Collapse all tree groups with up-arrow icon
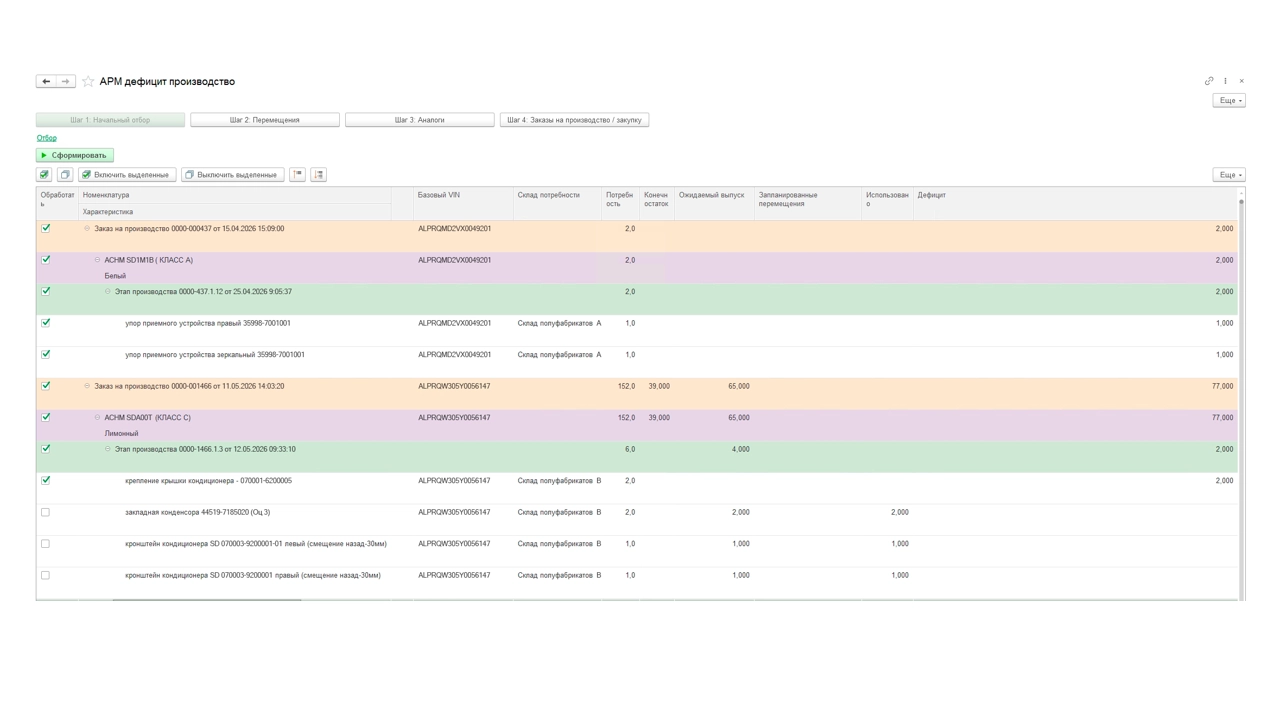This screenshot has width=1280, height=720. pyautogui.click(x=298, y=175)
